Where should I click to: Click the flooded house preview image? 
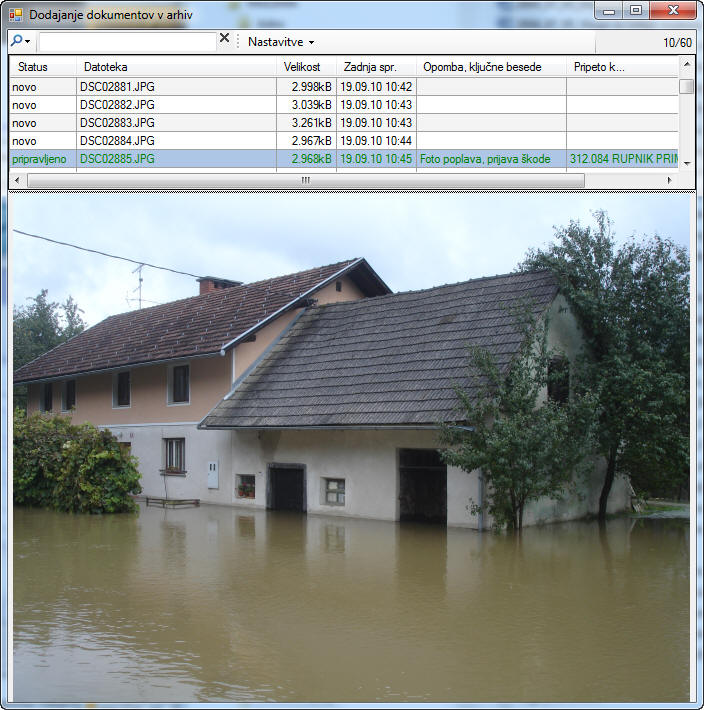pyautogui.click(x=351, y=448)
